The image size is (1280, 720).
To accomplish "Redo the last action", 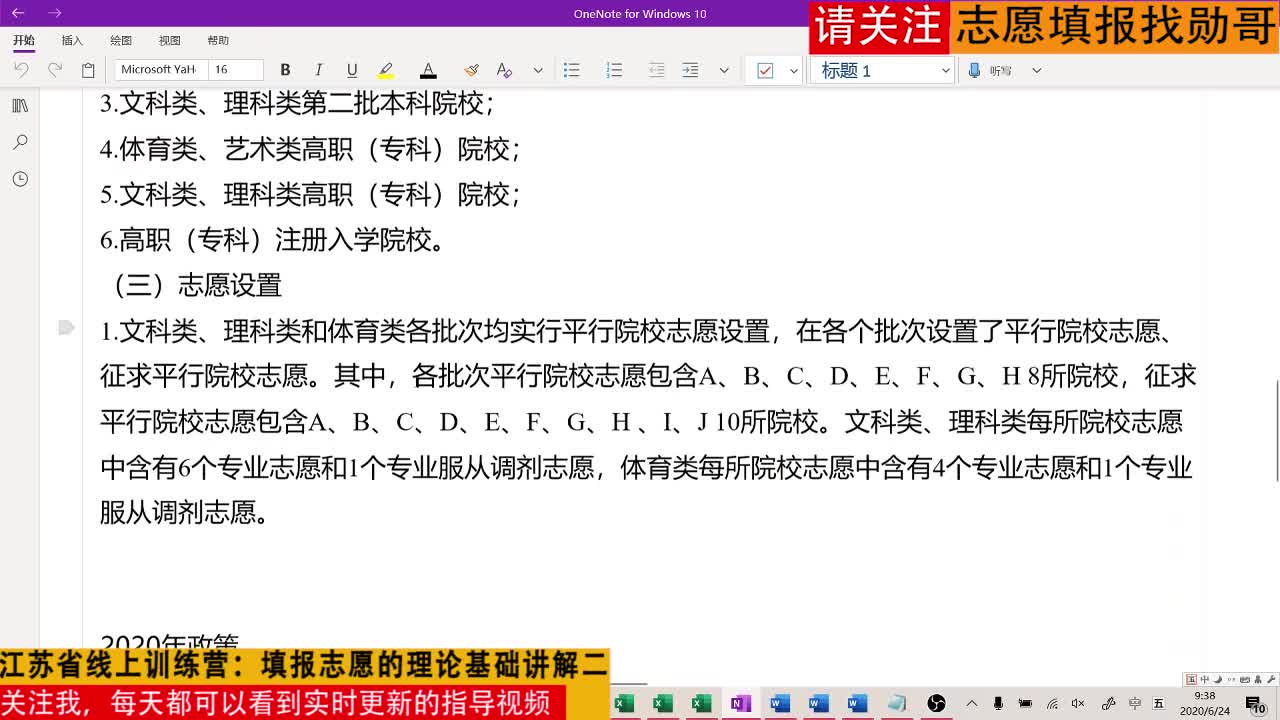I will [55, 70].
